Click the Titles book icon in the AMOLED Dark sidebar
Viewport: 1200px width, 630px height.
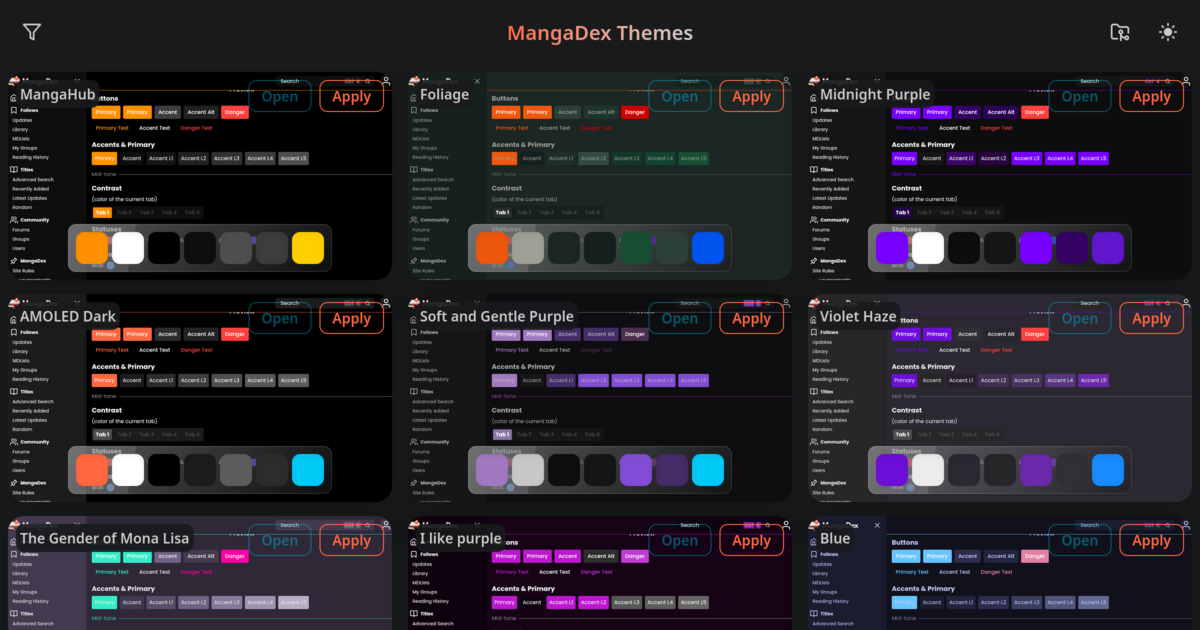coord(13,392)
